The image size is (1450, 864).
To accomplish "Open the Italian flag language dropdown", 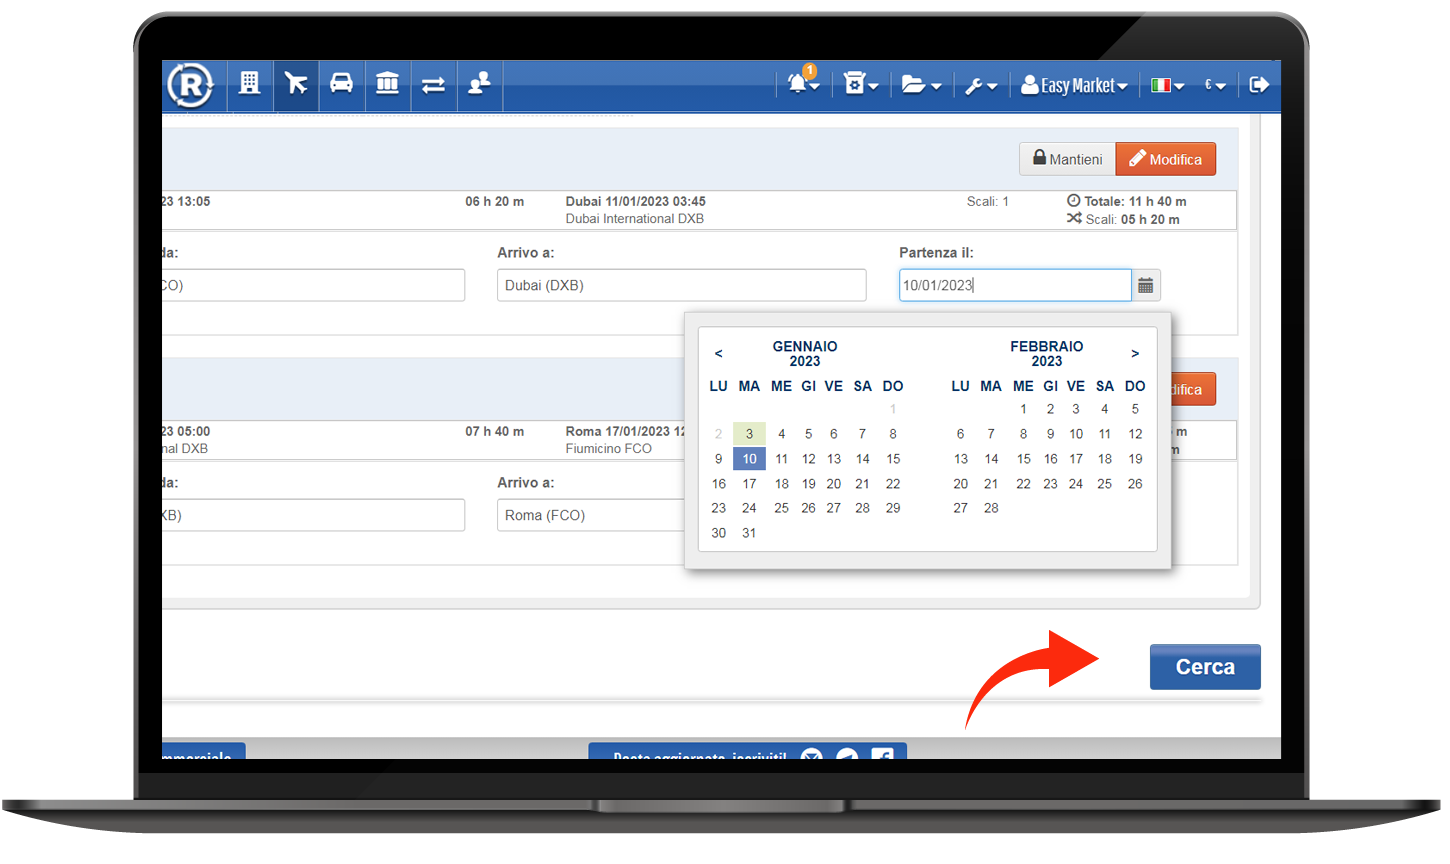I will (x=1167, y=86).
